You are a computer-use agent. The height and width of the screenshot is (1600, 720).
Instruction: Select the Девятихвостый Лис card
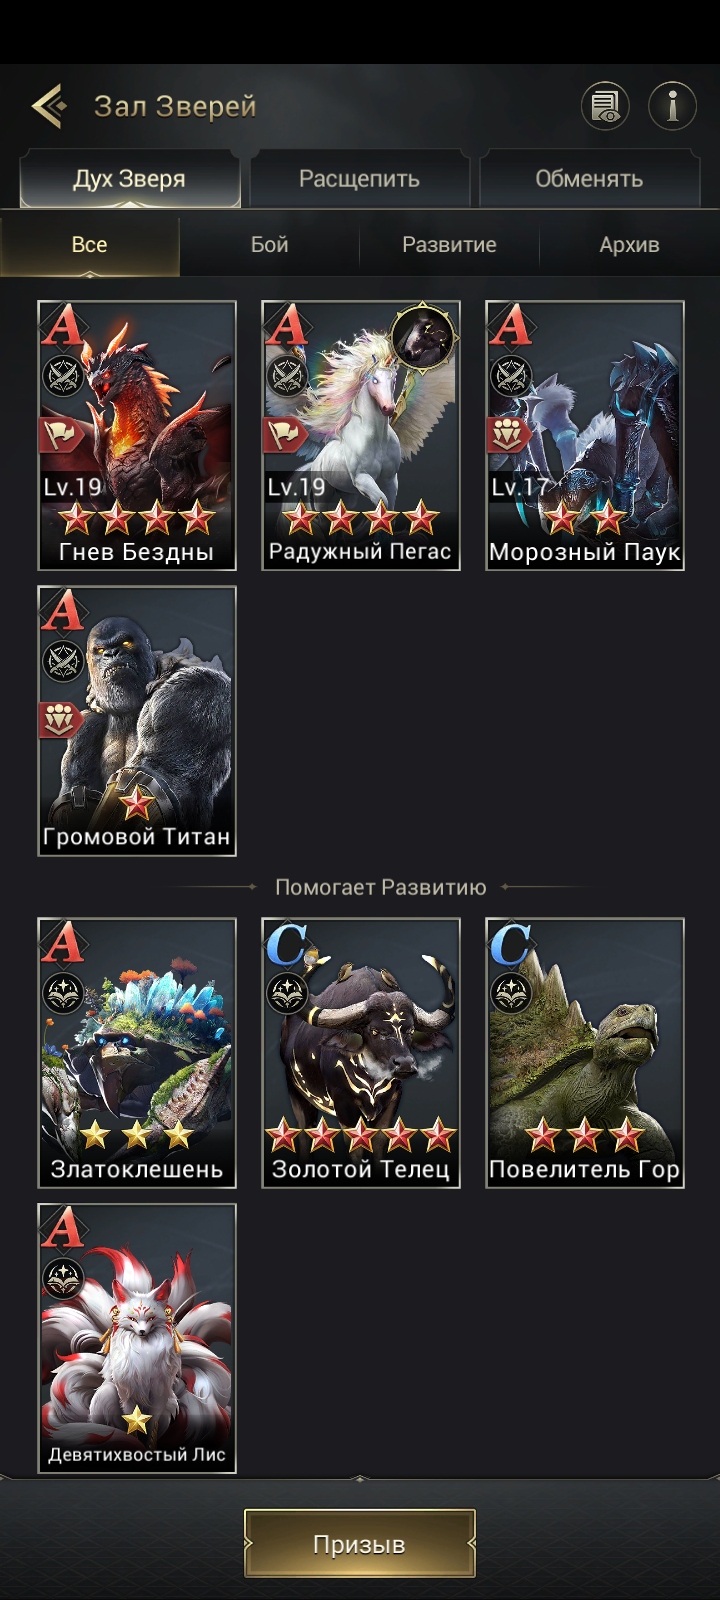point(137,1338)
